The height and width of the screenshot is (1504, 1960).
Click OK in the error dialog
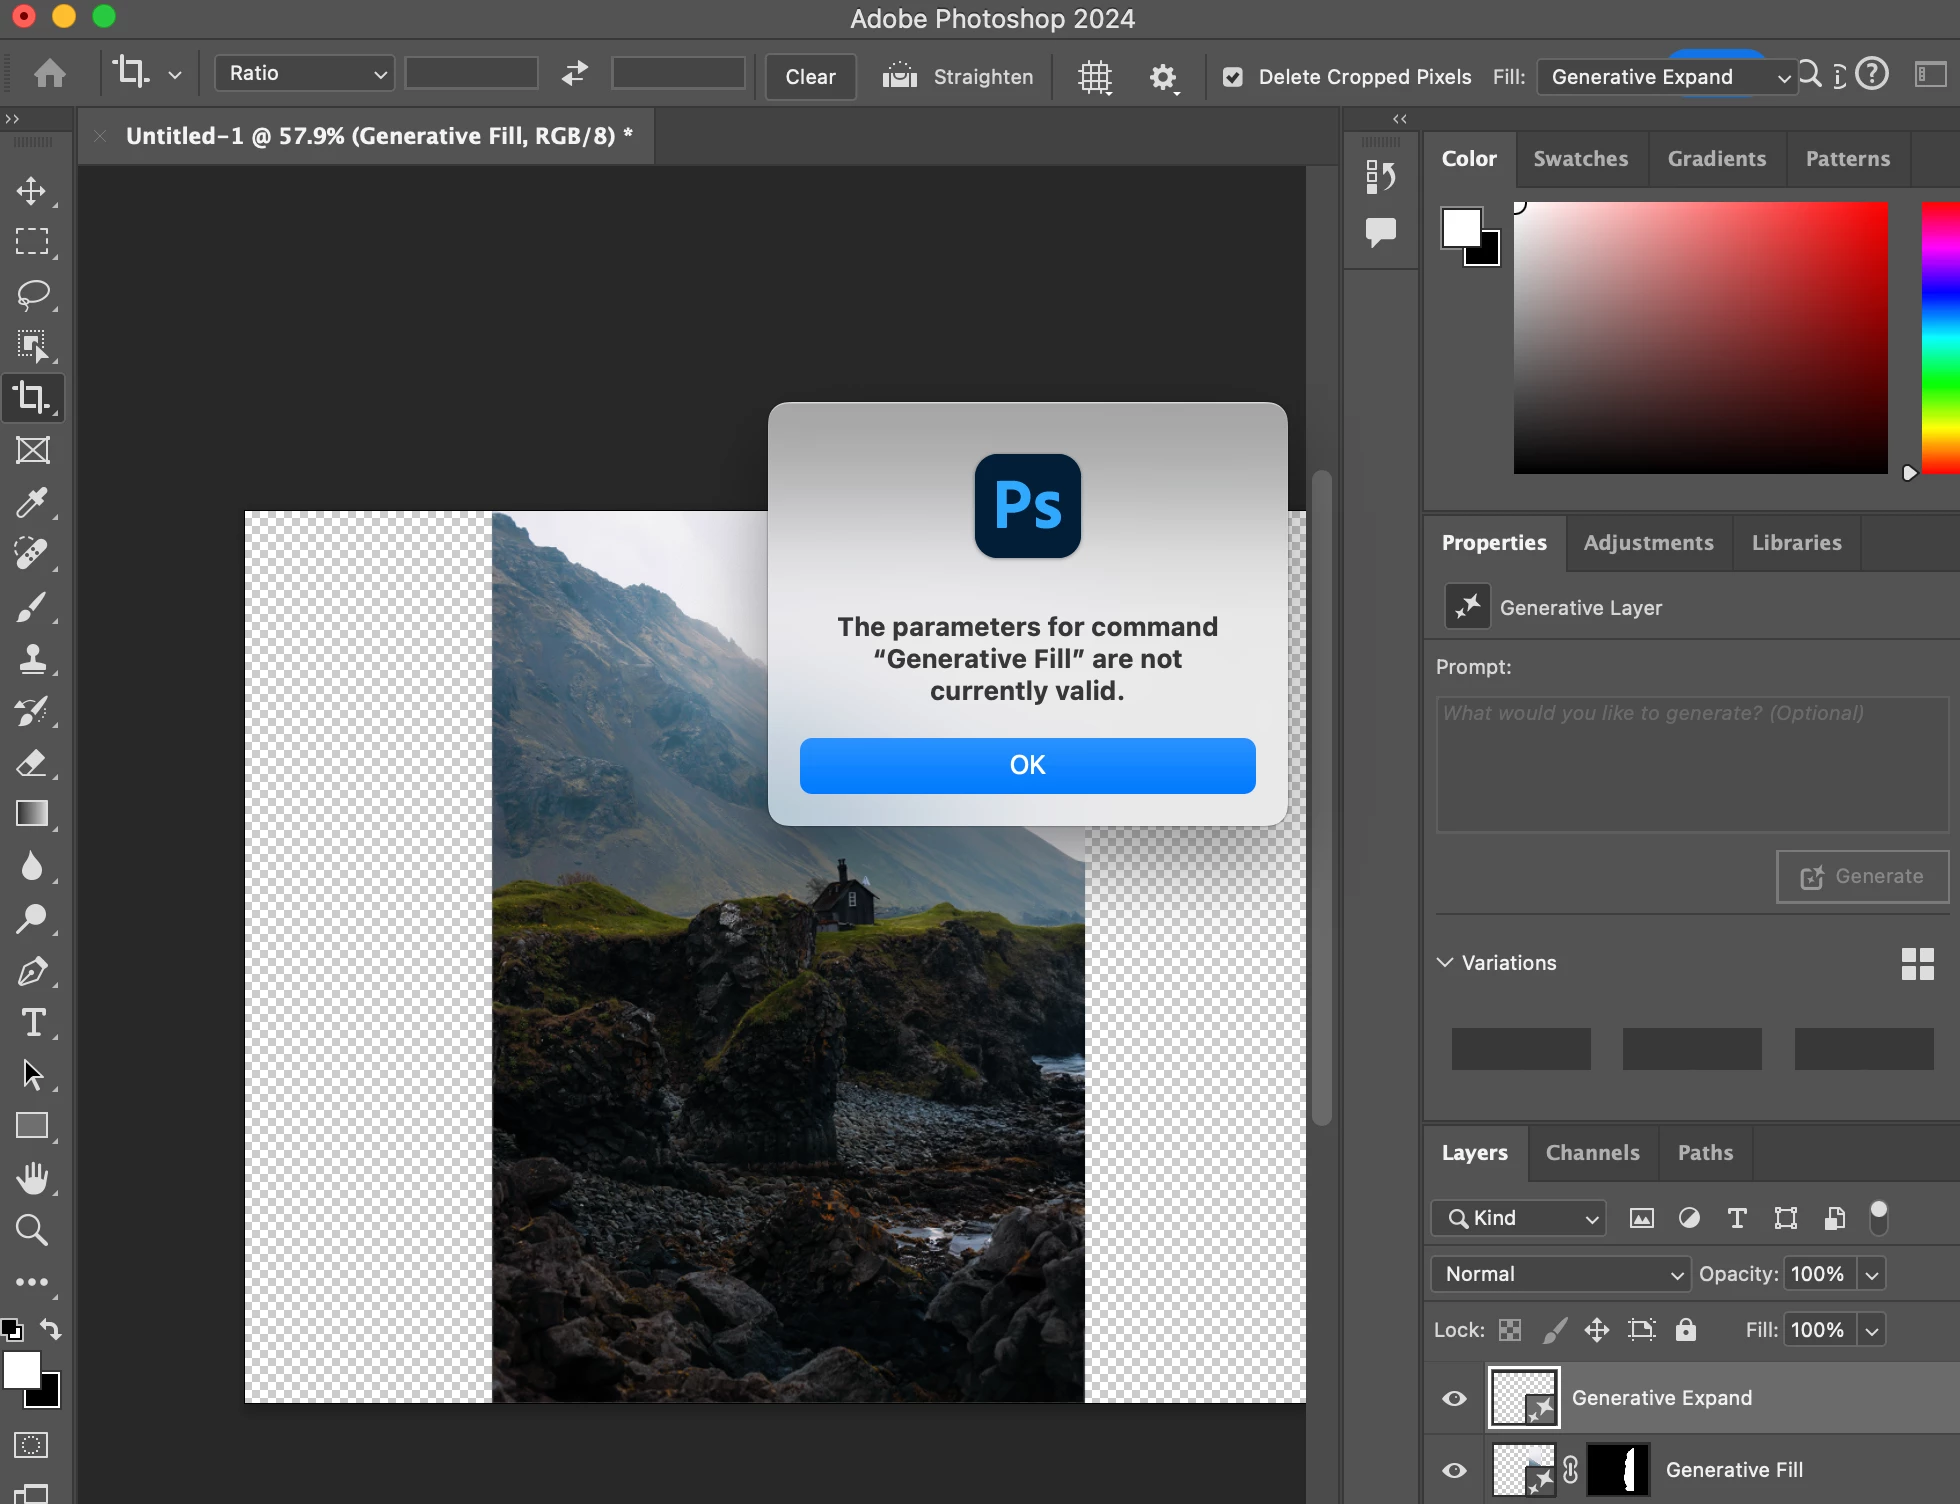(x=1027, y=765)
